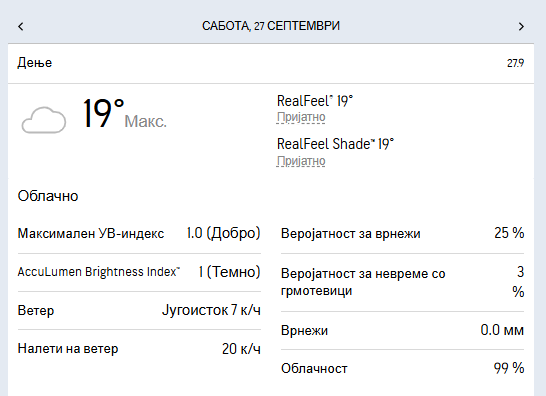546x396 pixels.
Task: Go to next day with right arrow
Action: pos(521,26)
